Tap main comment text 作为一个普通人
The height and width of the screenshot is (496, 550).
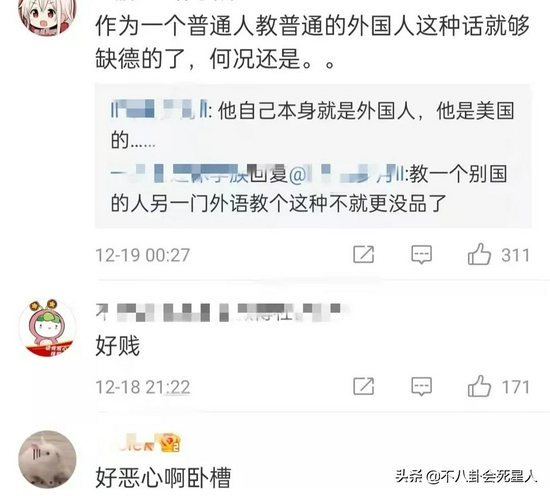coord(312,42)
